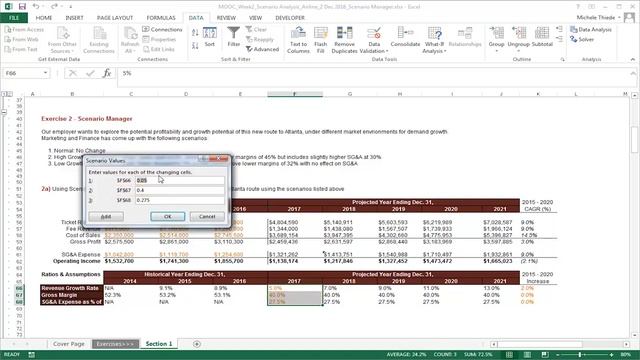Open Text to Columns tool
Viewport: 640px width, 360px height.
pyautogui.click(x=298, y=40)
